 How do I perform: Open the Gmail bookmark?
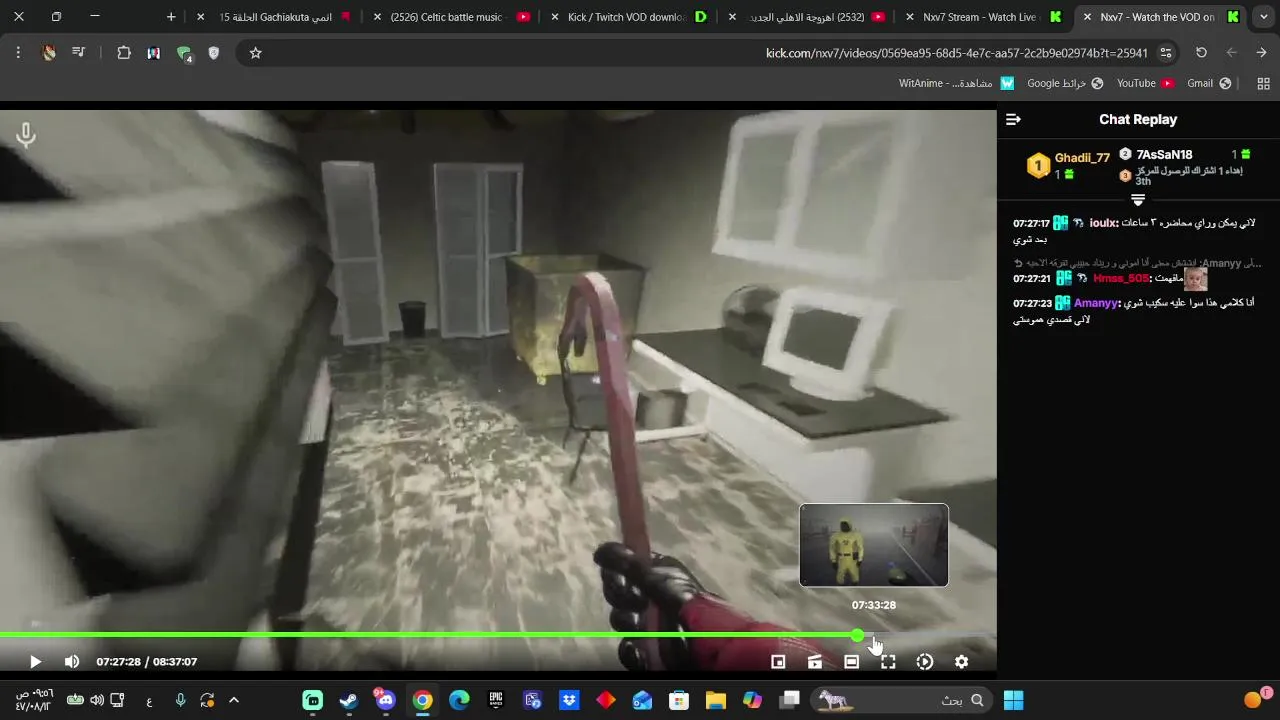point(1209,83)
